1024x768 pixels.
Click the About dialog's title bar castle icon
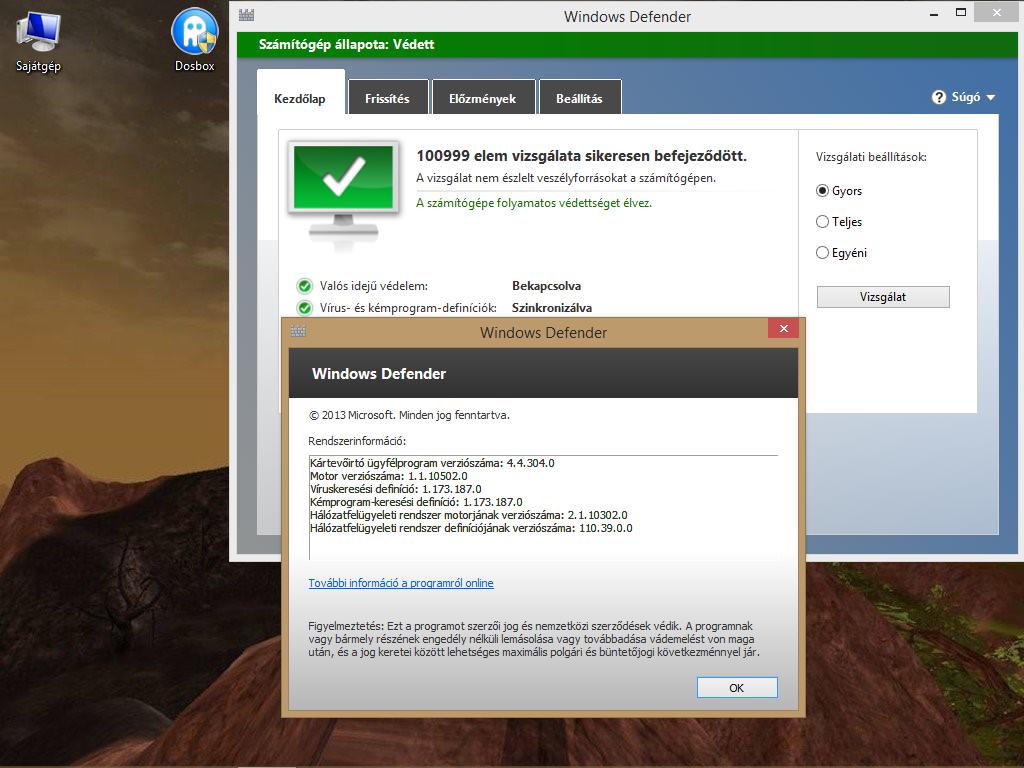pos(298,331)
